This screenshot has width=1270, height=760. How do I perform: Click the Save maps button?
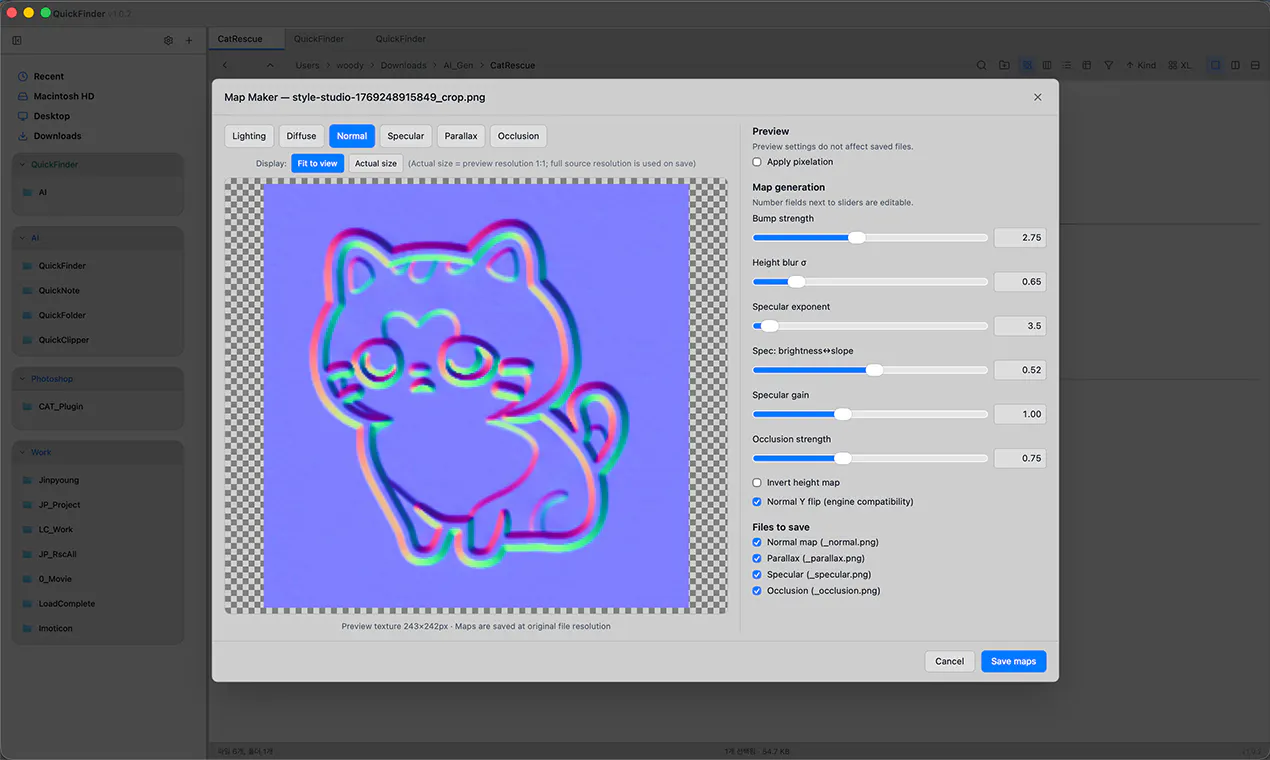tap(1013, 661)
